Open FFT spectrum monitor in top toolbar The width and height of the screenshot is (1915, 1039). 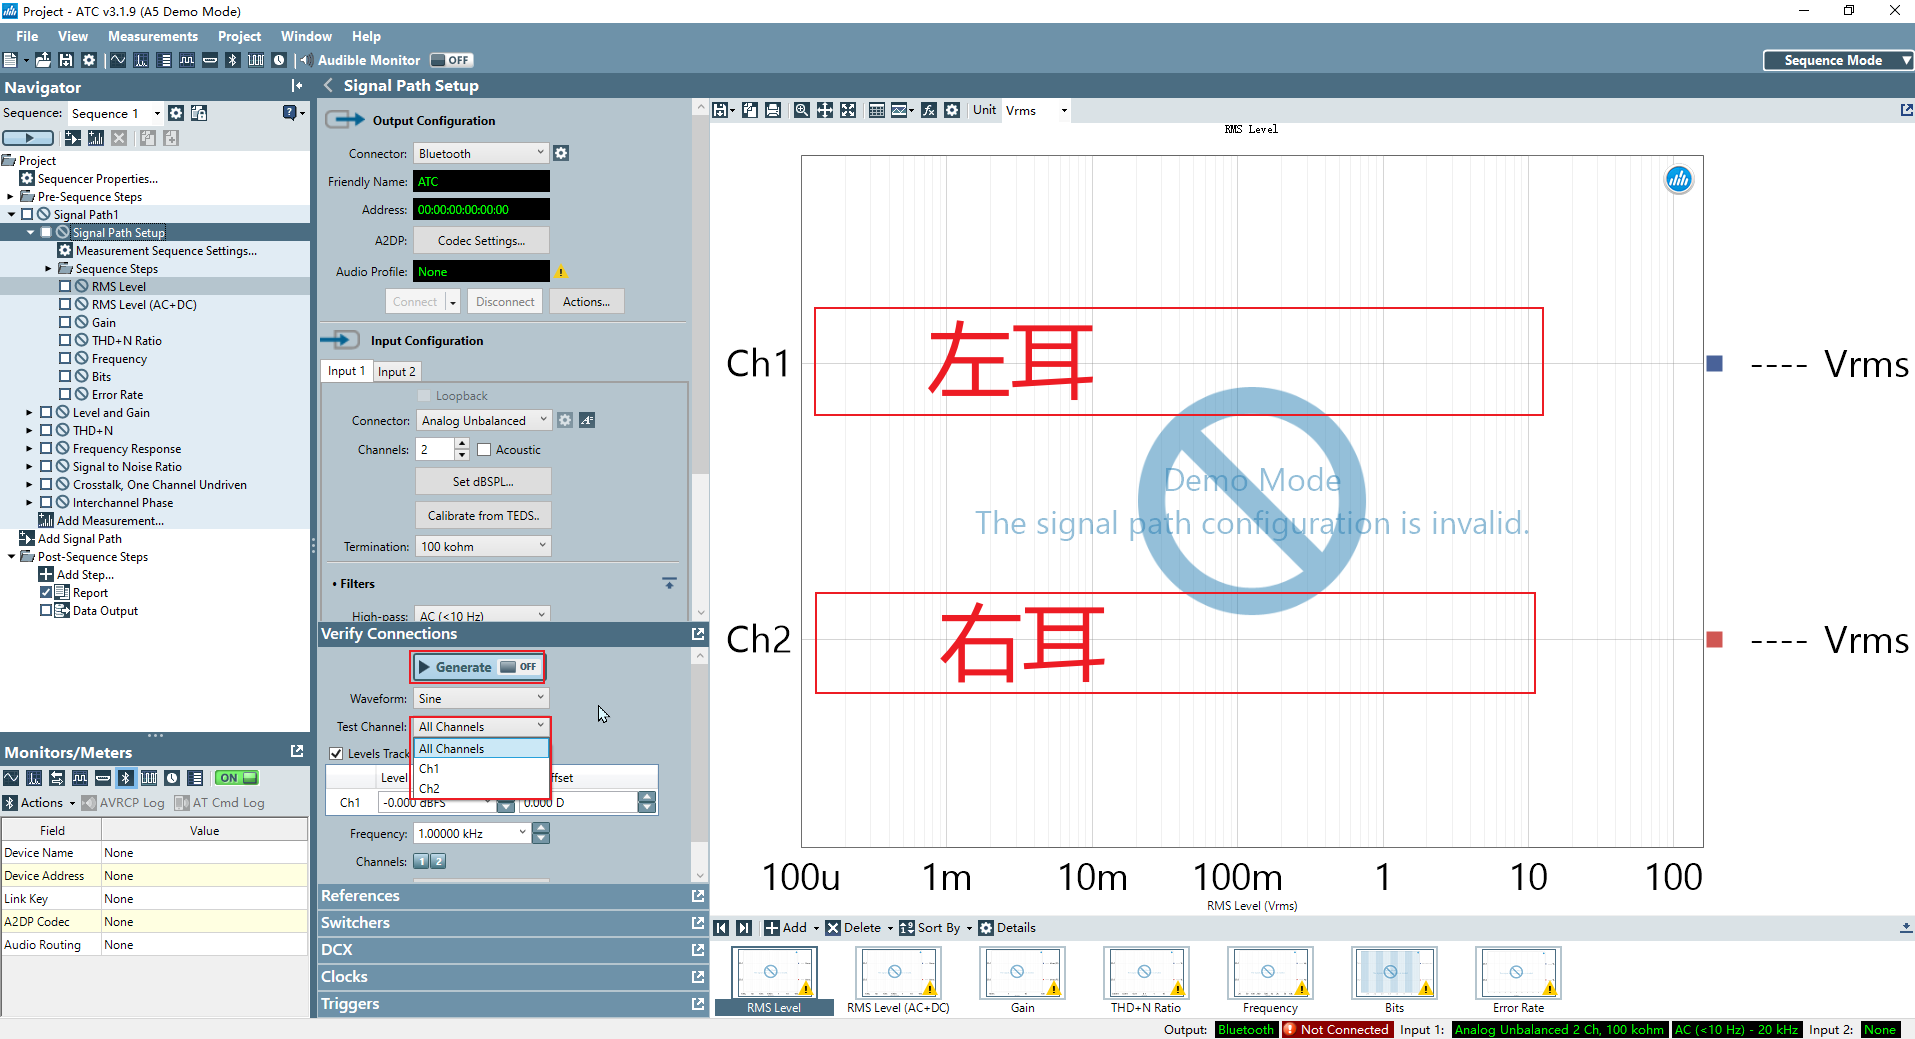click(x=141, y=60)
